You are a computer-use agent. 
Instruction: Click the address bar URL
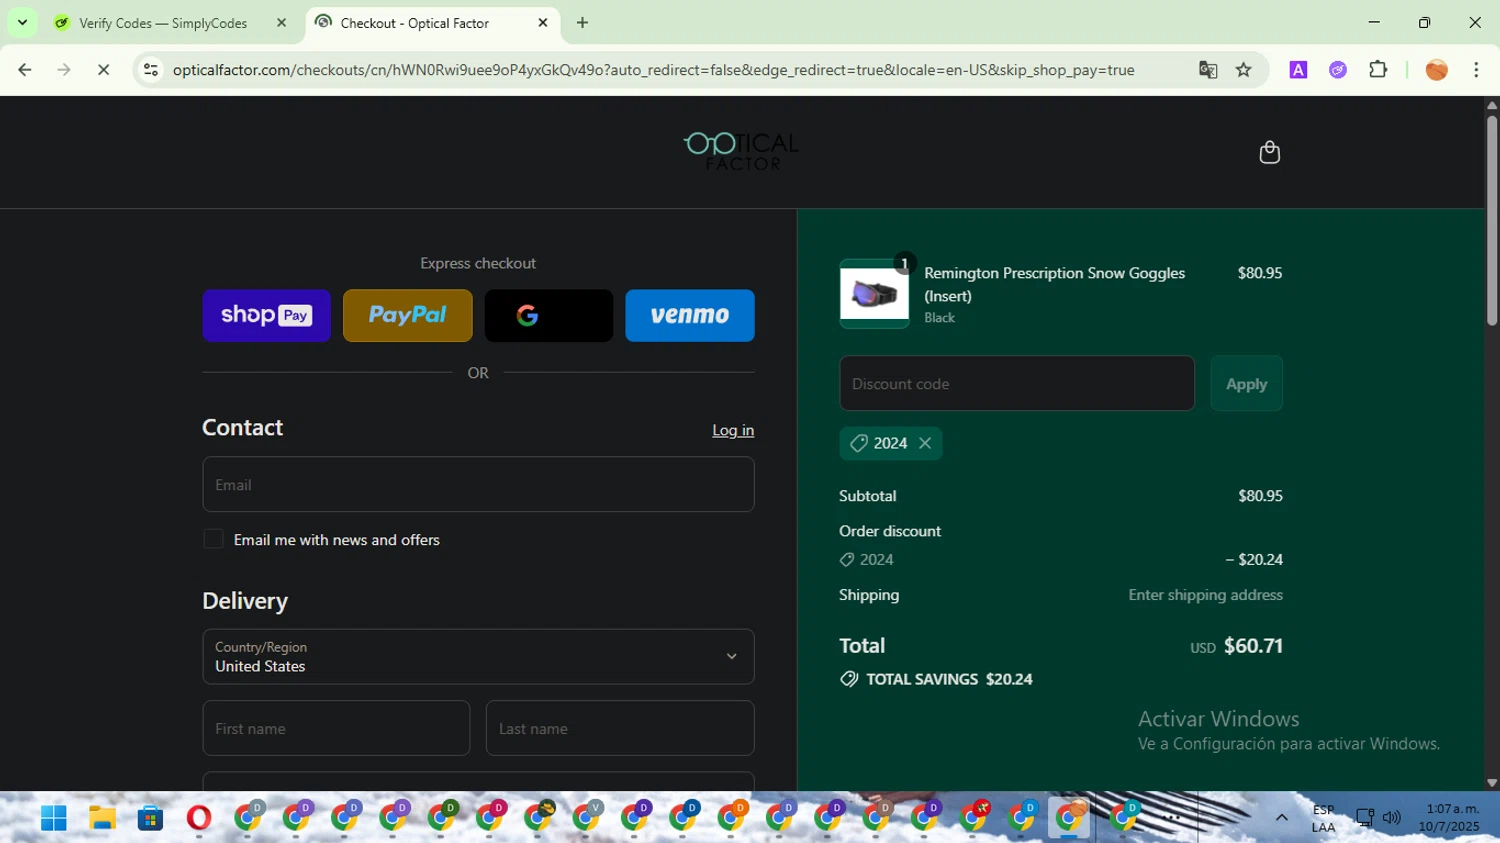pyautogui.click(x=653, y=70)
